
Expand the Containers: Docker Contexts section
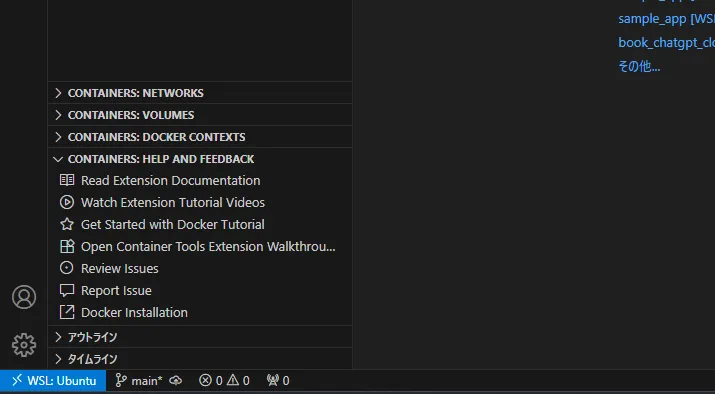coord(200,137)
